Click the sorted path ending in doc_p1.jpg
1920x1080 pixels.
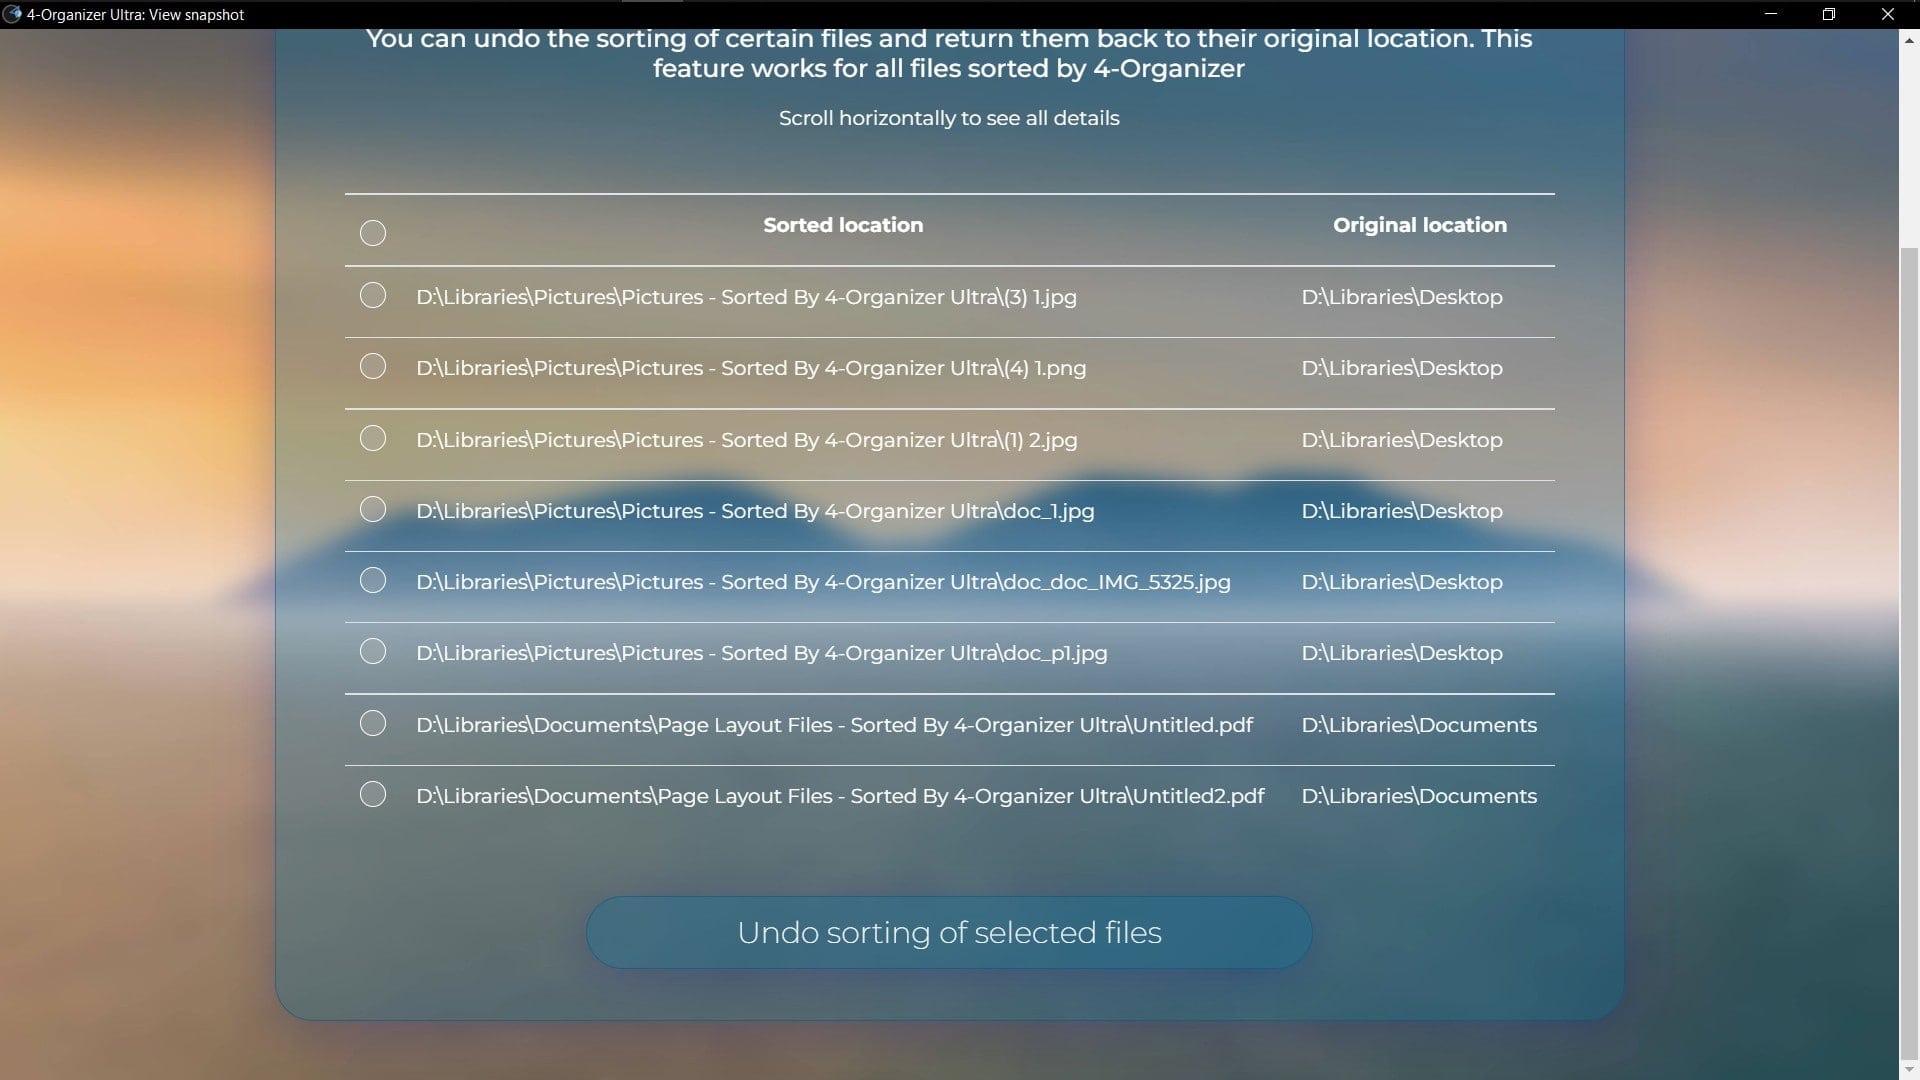[762, 653]
